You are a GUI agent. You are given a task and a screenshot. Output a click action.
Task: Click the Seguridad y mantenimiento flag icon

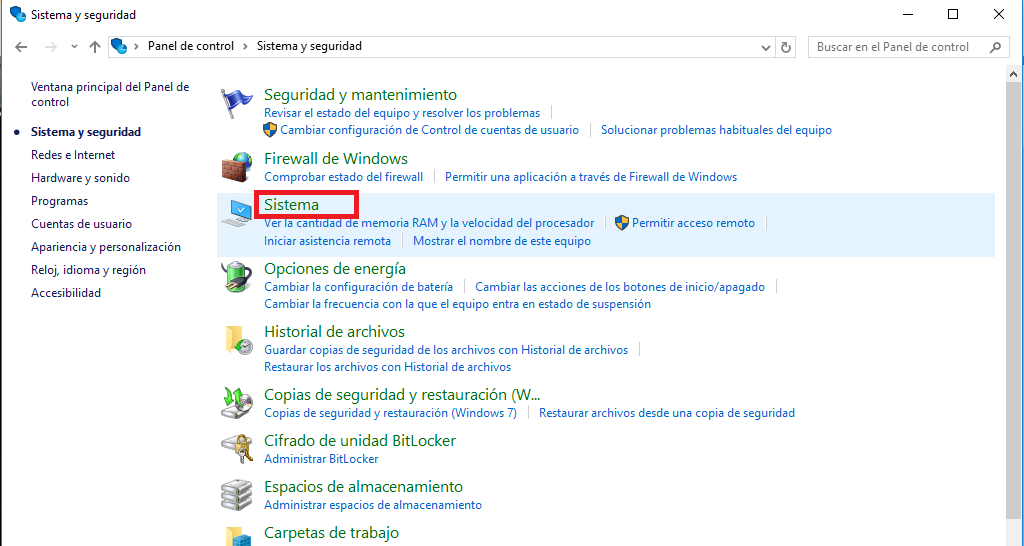click(236, 103)
